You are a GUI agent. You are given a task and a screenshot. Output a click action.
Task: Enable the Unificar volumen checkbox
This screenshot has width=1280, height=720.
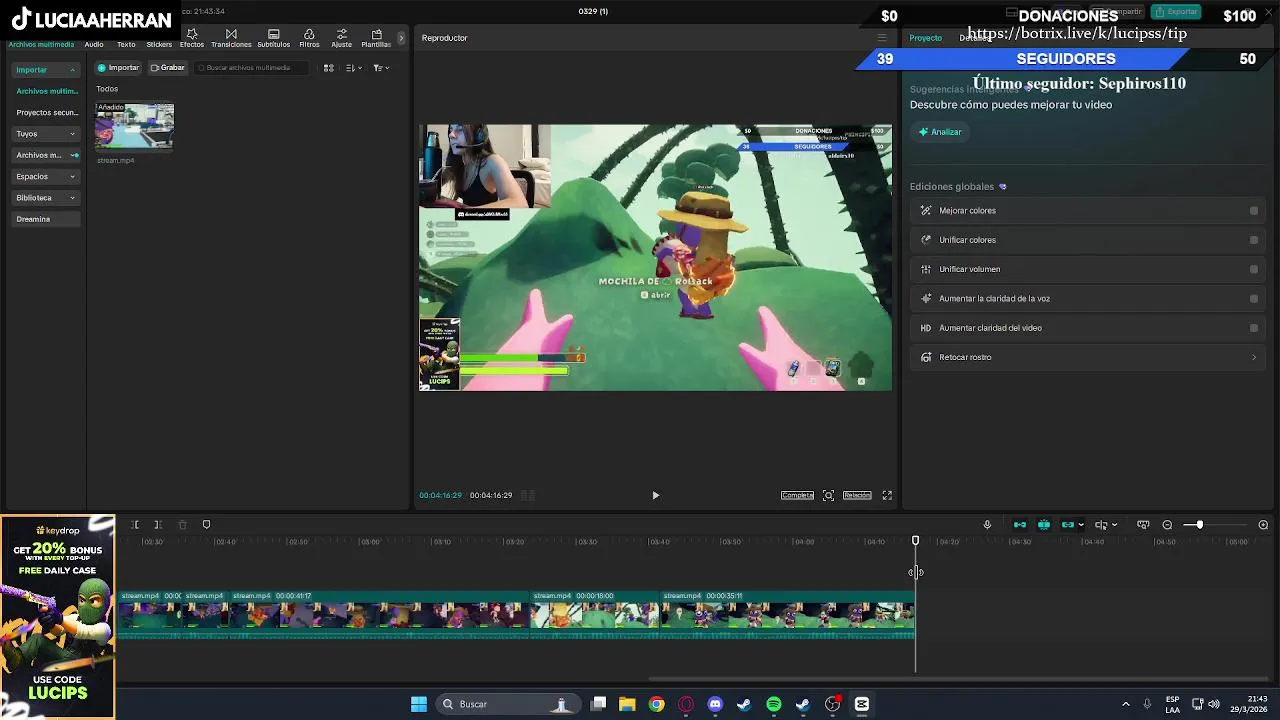[x=1254, y=269]
